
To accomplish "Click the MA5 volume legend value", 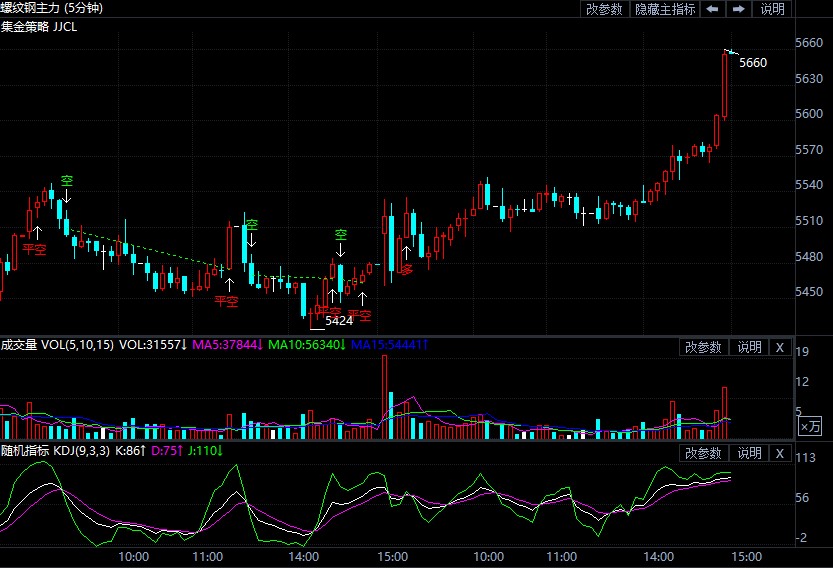I will (x=226, y=345).
